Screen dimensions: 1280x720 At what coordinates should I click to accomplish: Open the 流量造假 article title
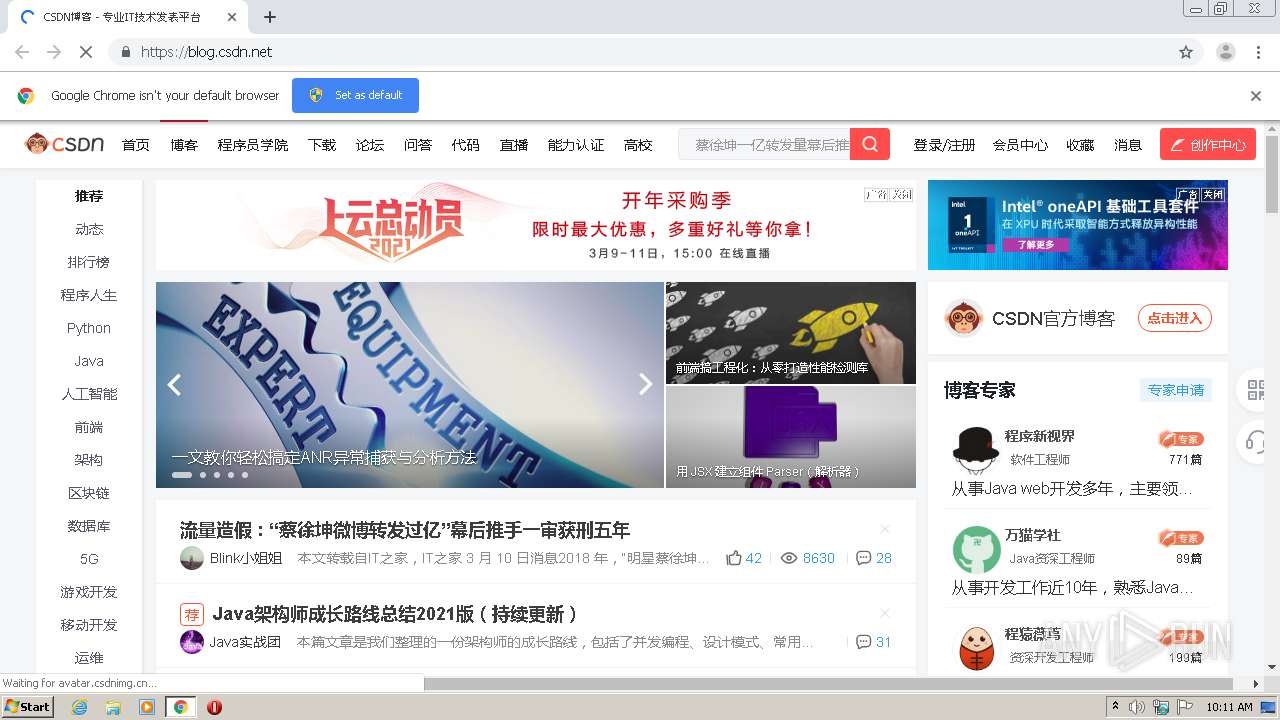tap(405, 530)
